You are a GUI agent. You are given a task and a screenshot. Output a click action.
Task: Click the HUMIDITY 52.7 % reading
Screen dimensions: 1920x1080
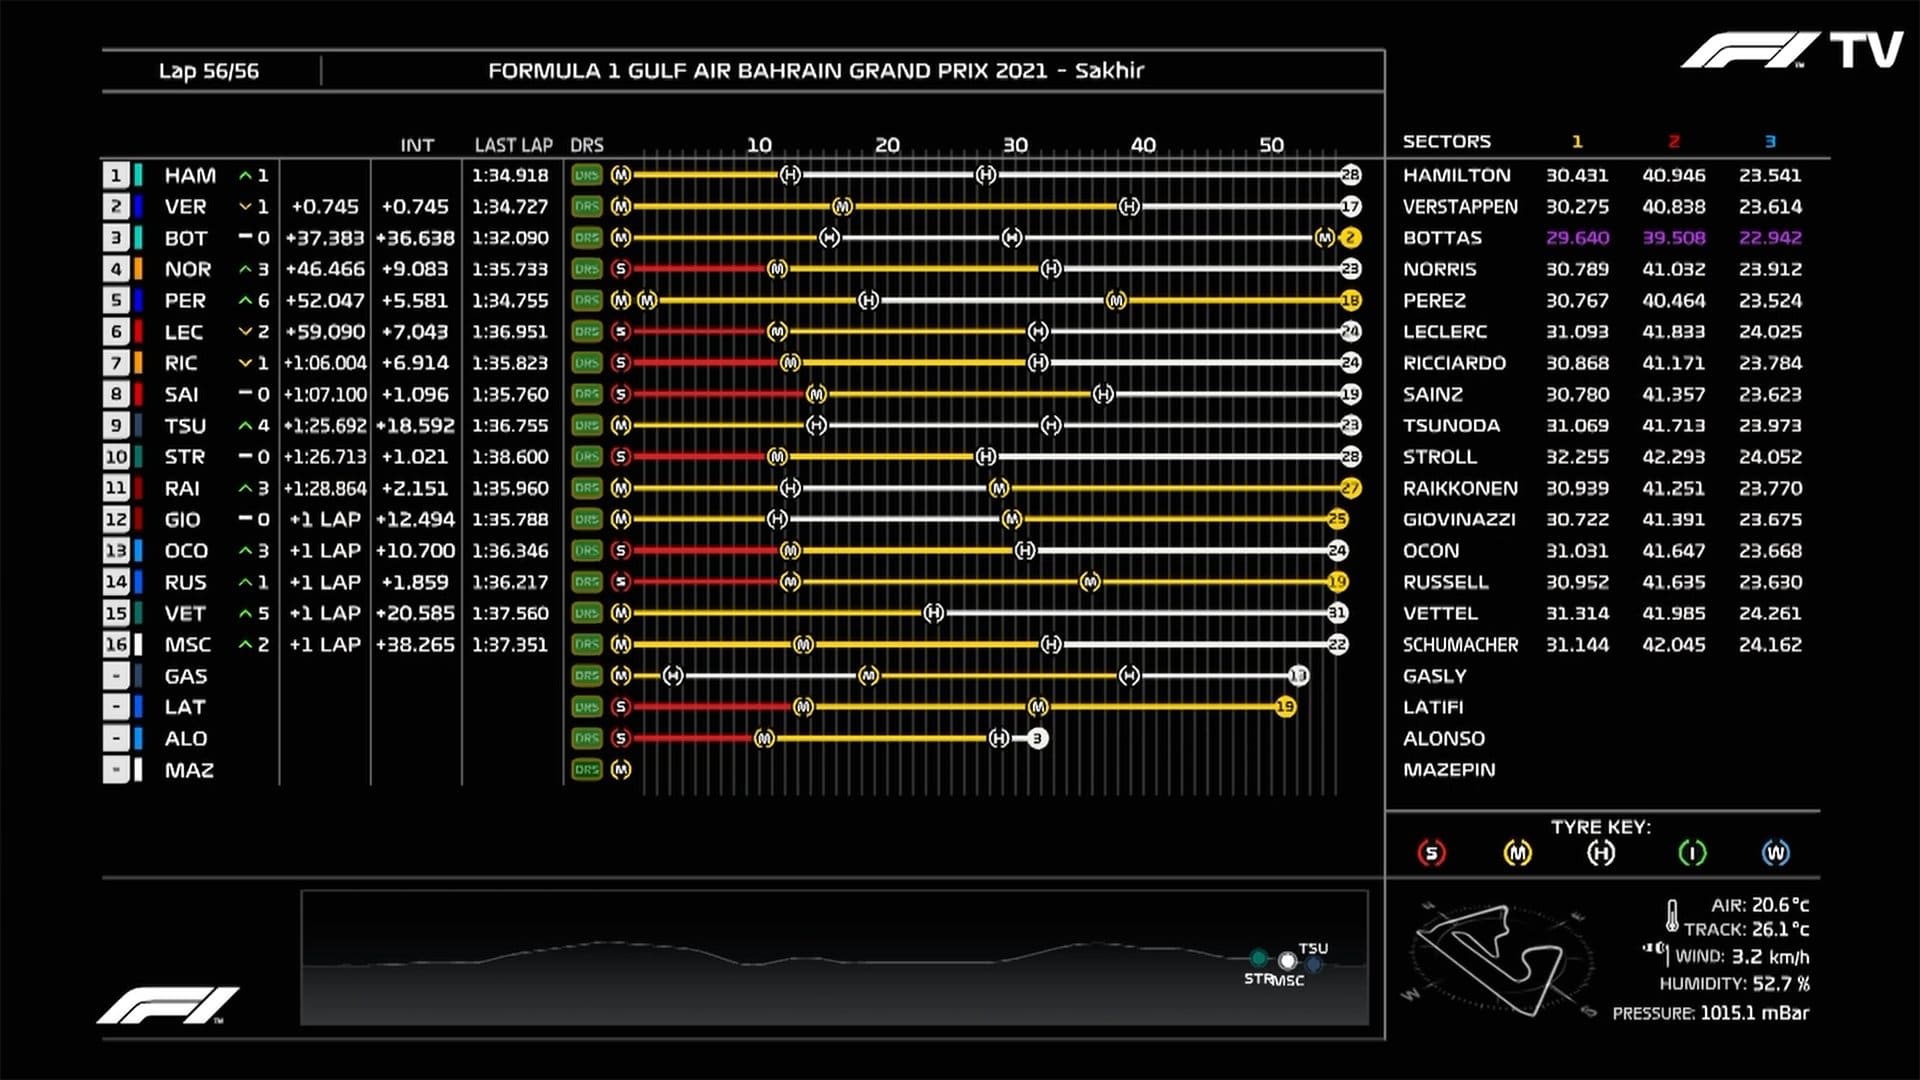(1734, 984)
